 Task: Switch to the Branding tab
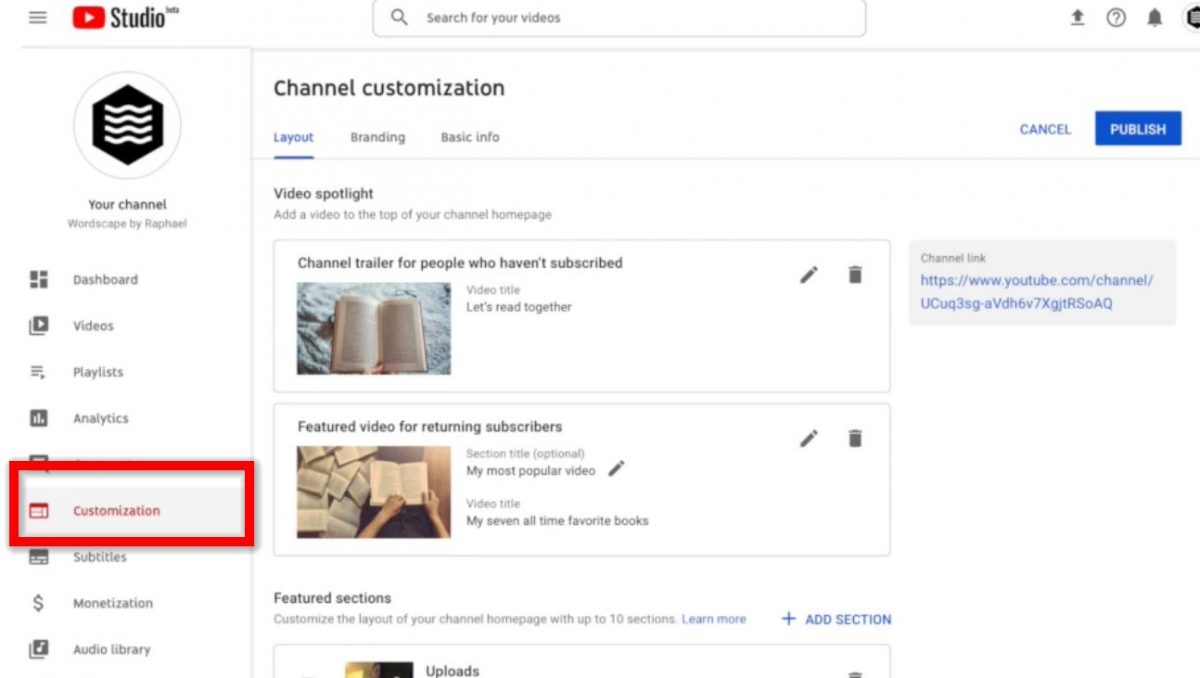tap(377, 137)
